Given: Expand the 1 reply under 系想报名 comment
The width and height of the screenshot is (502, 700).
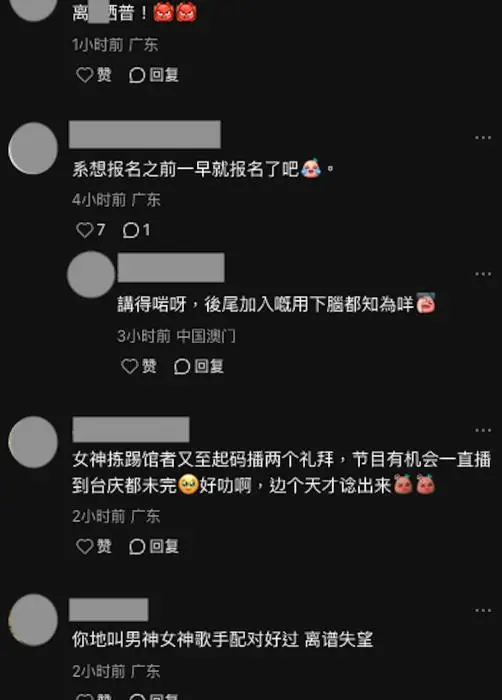Looking at the screenshot, I should [x=137, y=230].
